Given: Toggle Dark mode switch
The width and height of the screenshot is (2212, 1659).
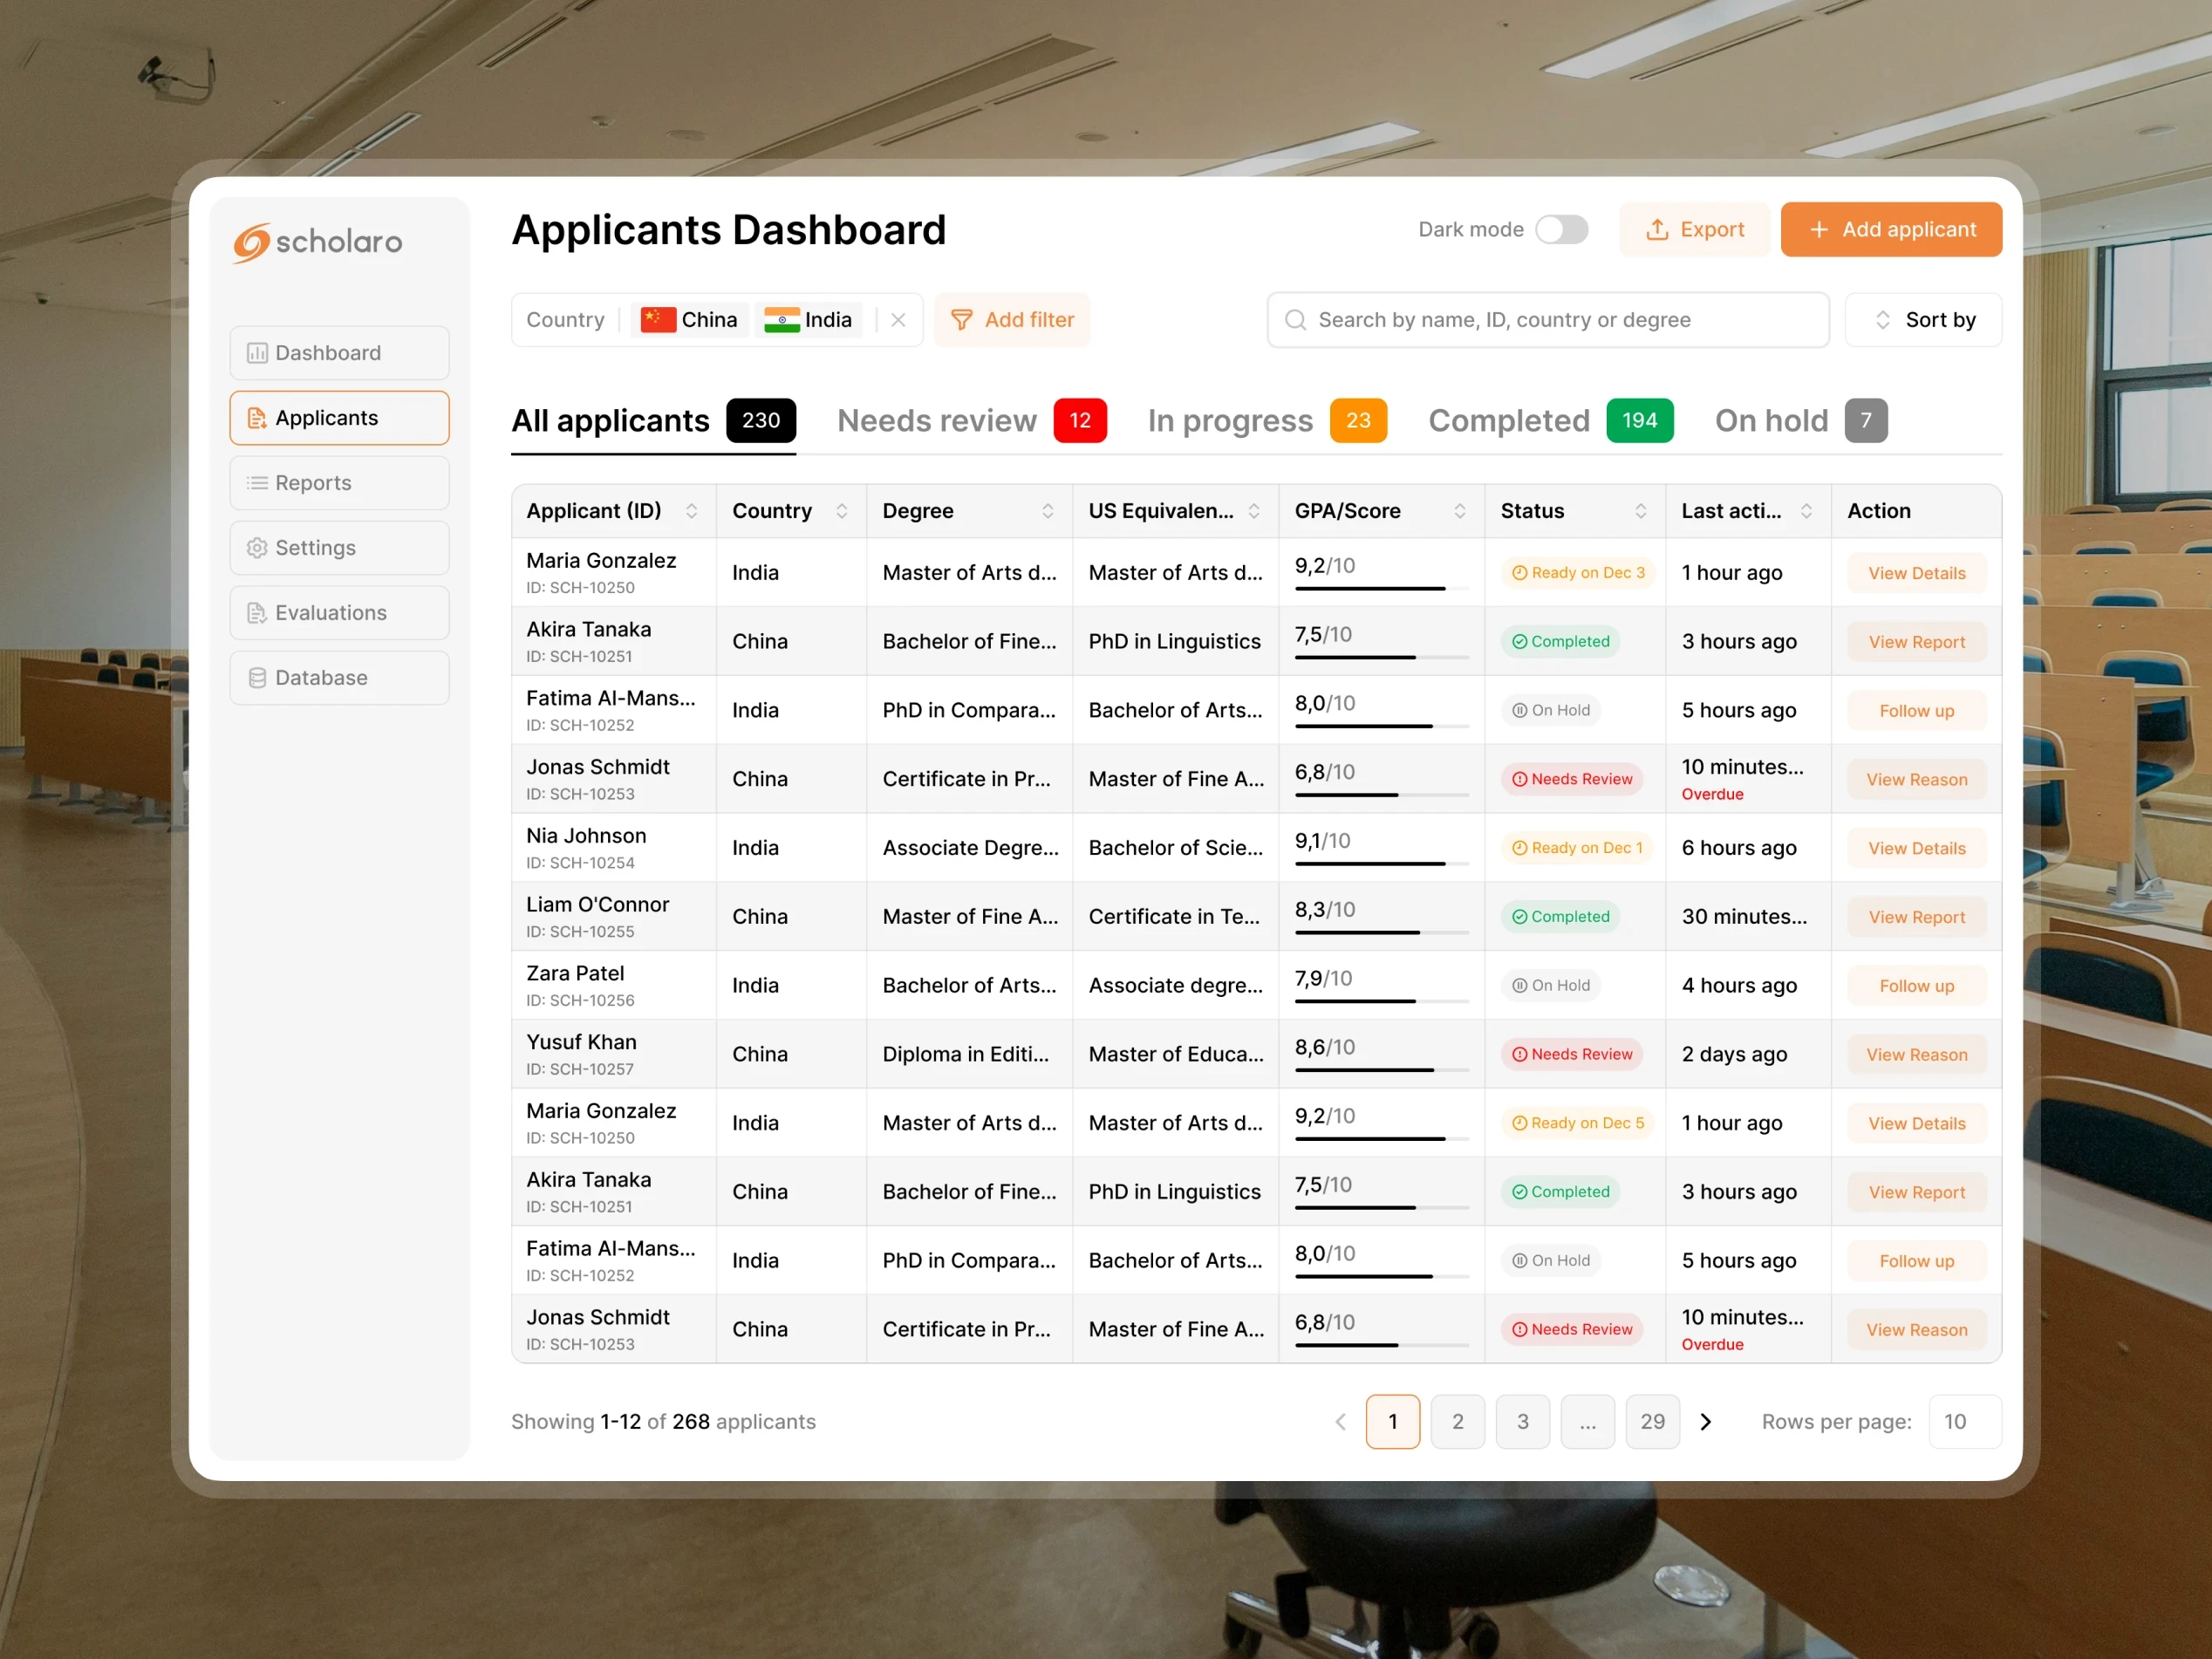Looking at the screenshot, I should coord(1561,230).
